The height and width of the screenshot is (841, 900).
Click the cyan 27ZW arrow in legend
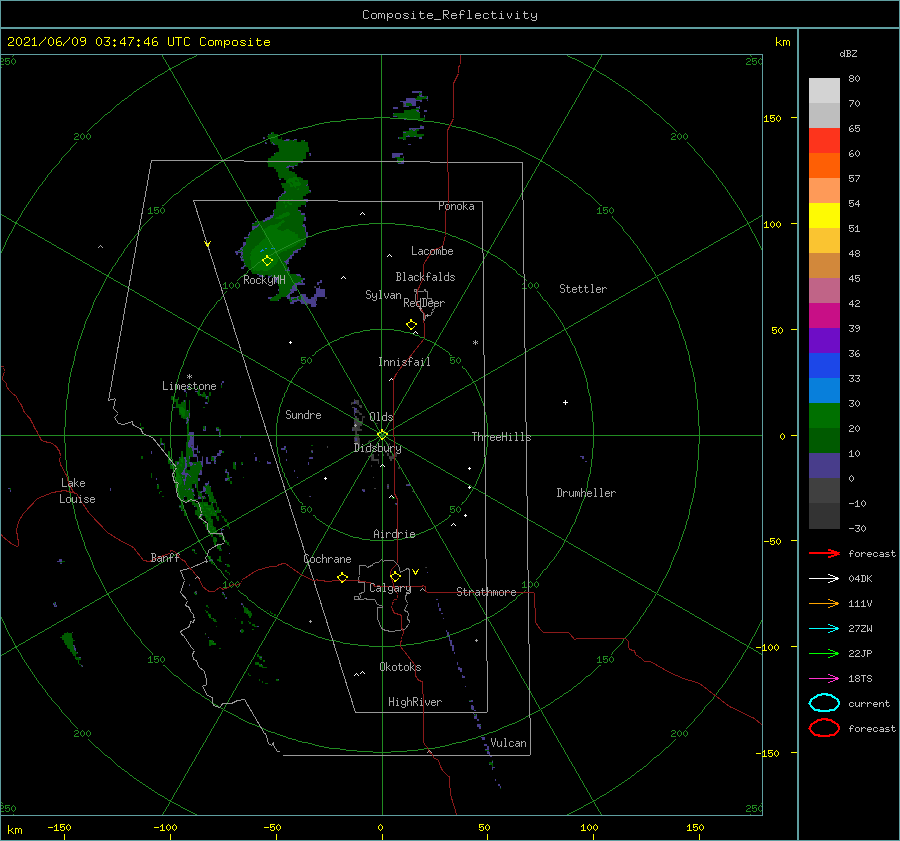824,629
